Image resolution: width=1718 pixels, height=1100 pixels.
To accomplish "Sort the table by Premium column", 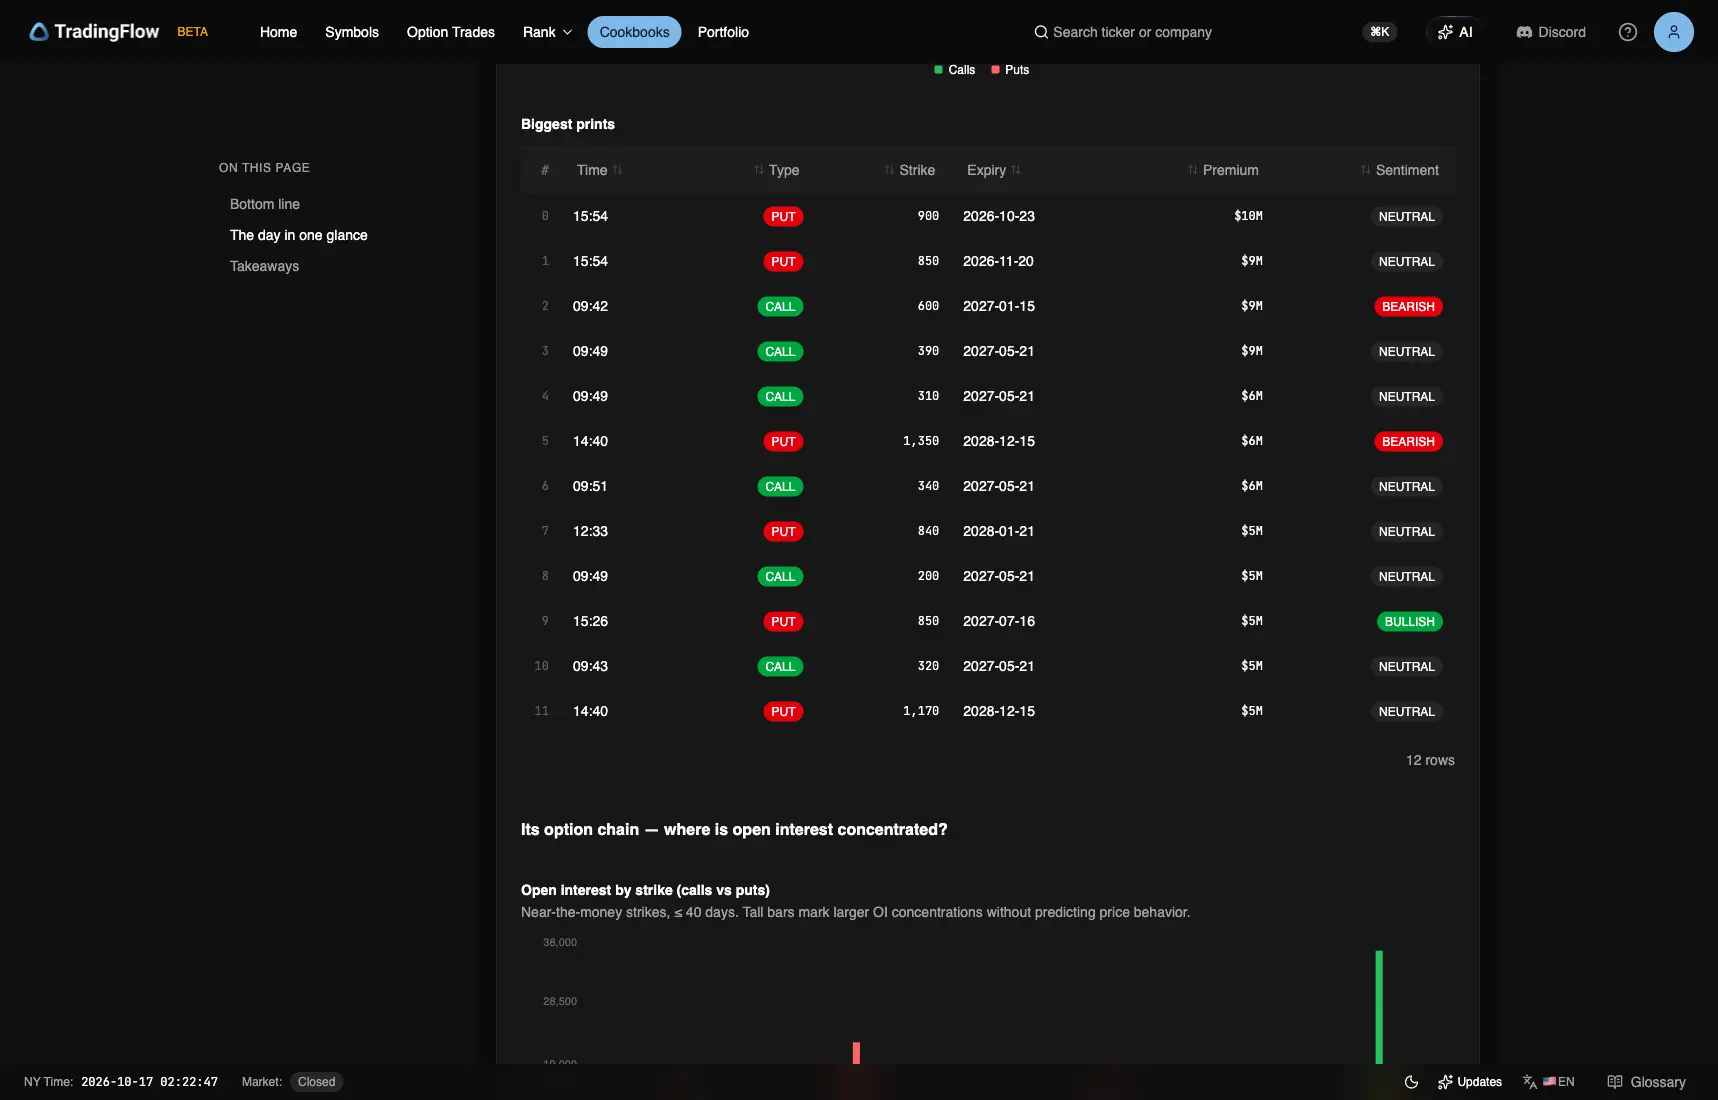I will pos(1223,170).
